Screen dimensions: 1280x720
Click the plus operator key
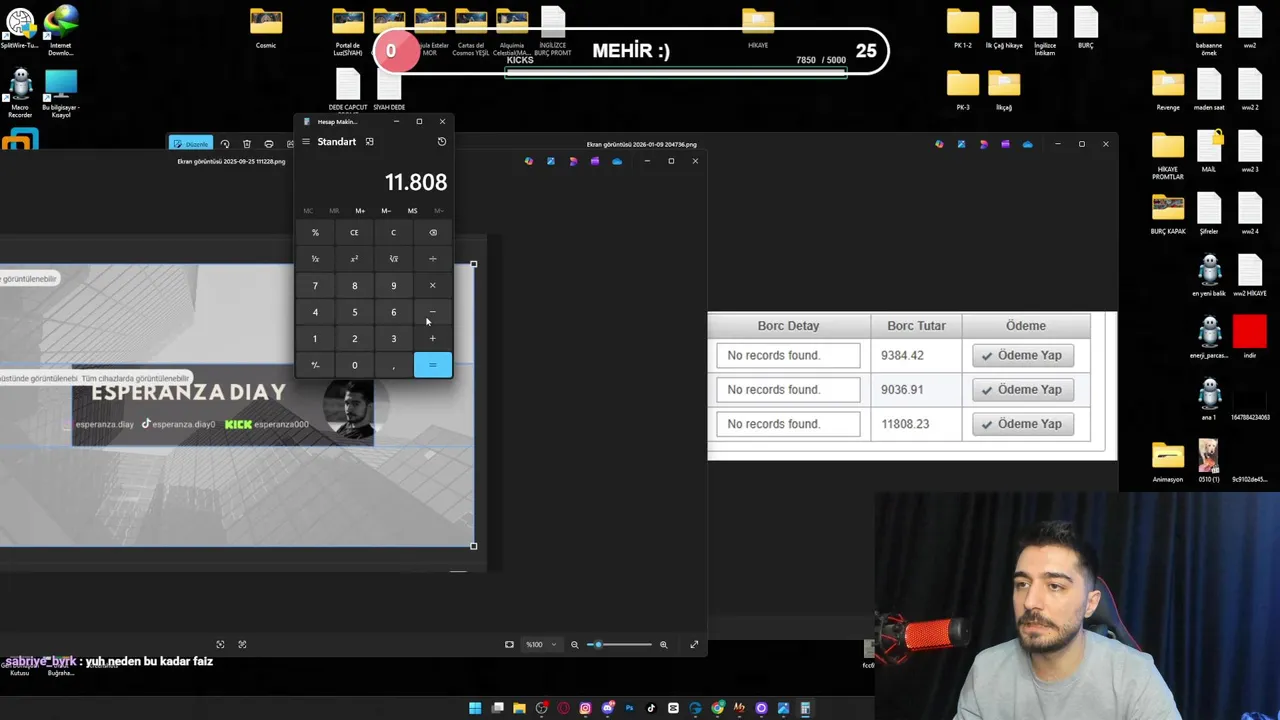point(433,339)
